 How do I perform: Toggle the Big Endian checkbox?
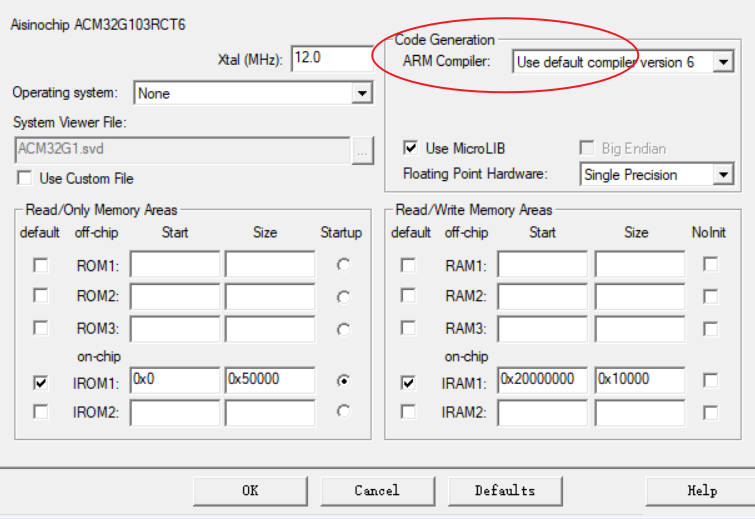[586, 148]
